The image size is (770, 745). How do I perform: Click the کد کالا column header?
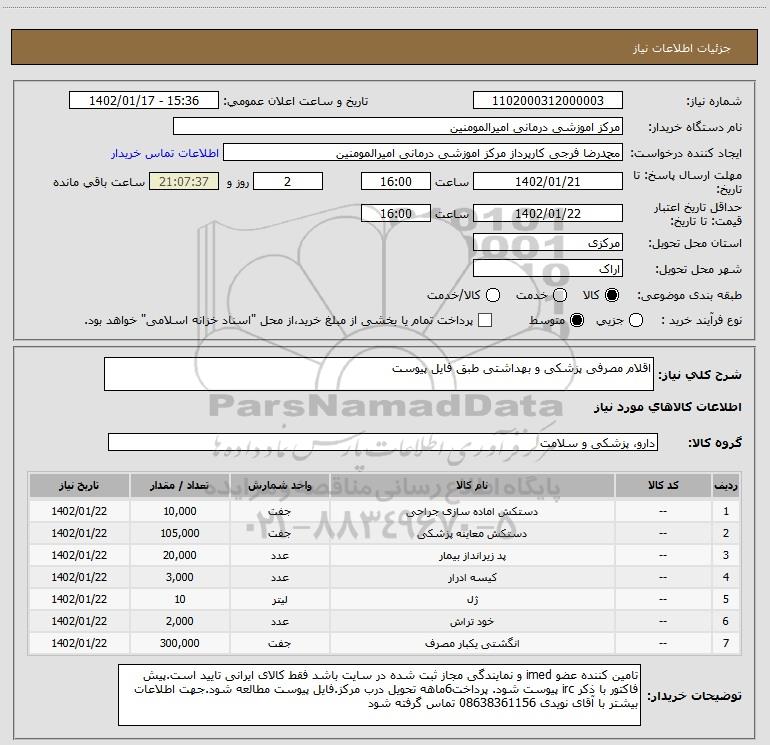pos(663,485)
